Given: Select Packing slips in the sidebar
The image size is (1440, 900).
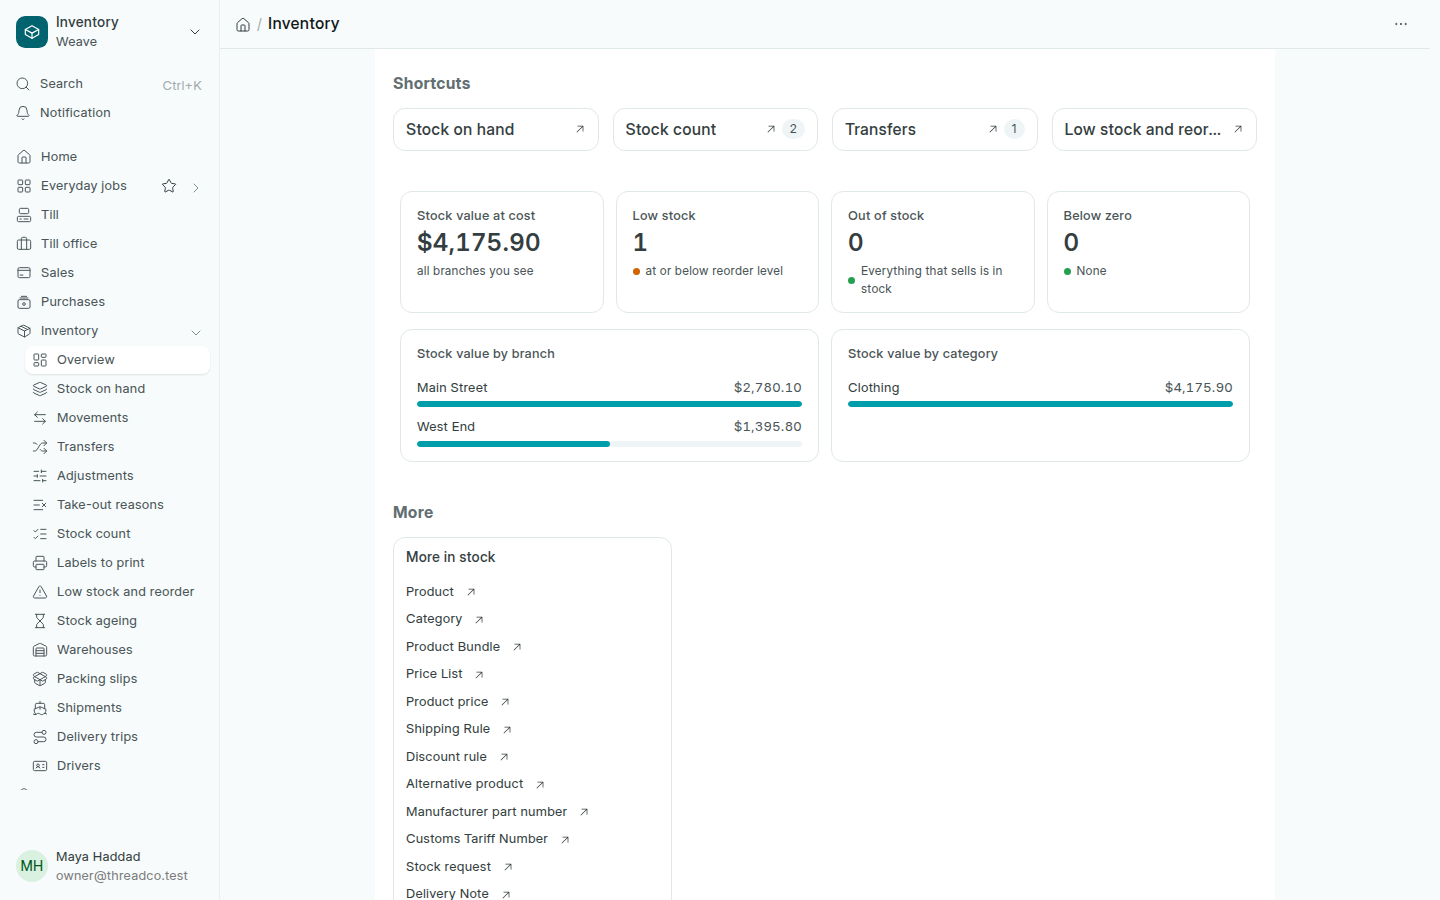Looking at the screenshot, I should click(117, 679).
